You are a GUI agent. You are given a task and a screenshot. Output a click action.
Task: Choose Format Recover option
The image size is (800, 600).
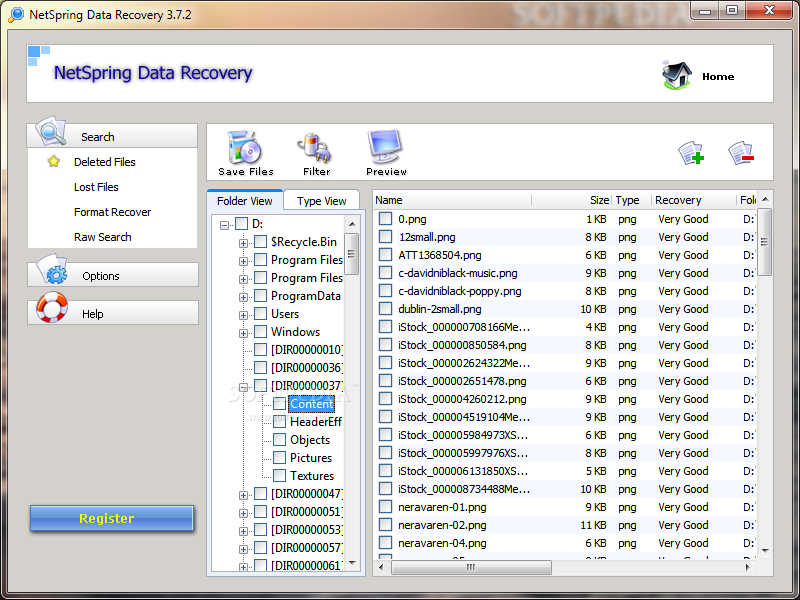[x=112, y=212]
